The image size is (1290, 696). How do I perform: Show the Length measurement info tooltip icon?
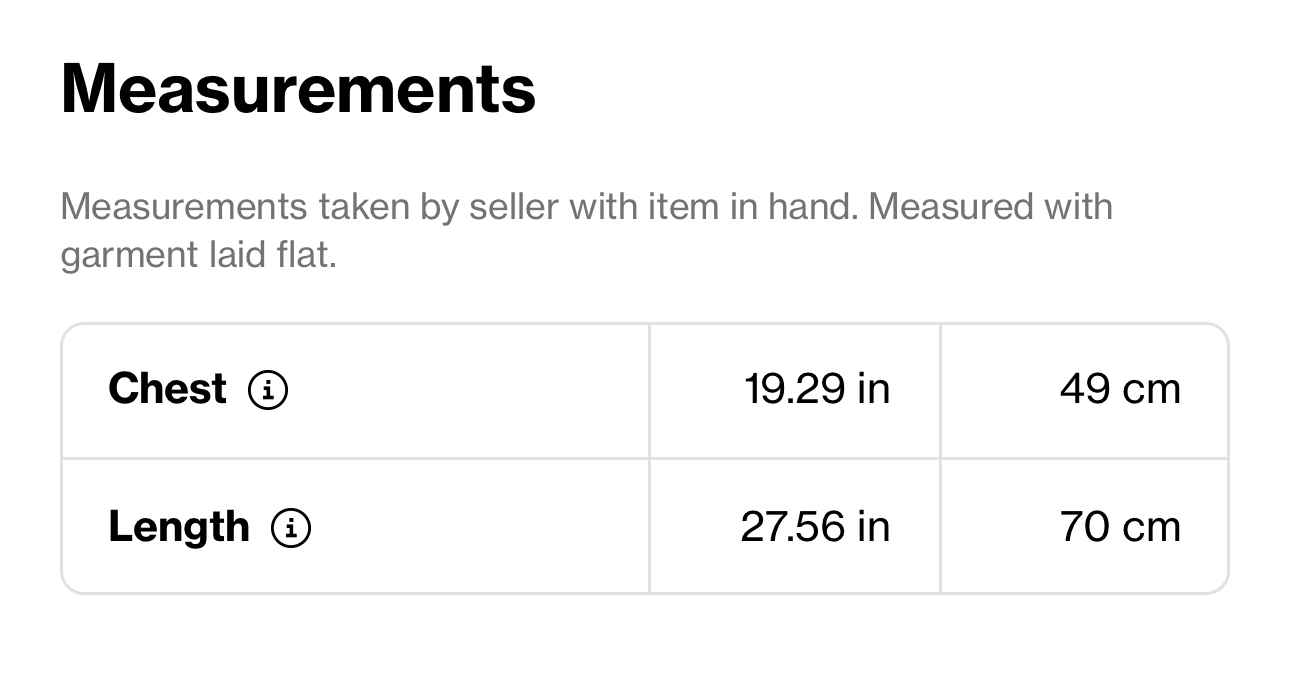[x=291, y=528]
